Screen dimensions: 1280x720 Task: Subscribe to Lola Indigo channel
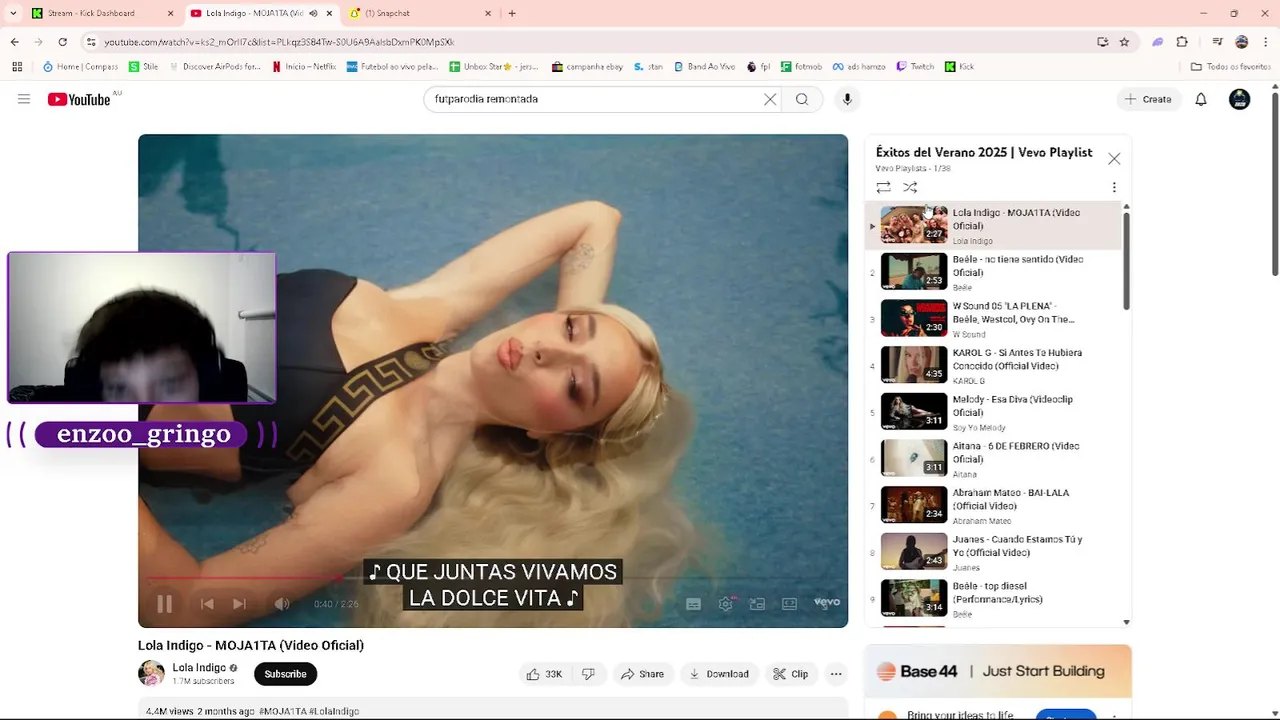coord(285,674)
